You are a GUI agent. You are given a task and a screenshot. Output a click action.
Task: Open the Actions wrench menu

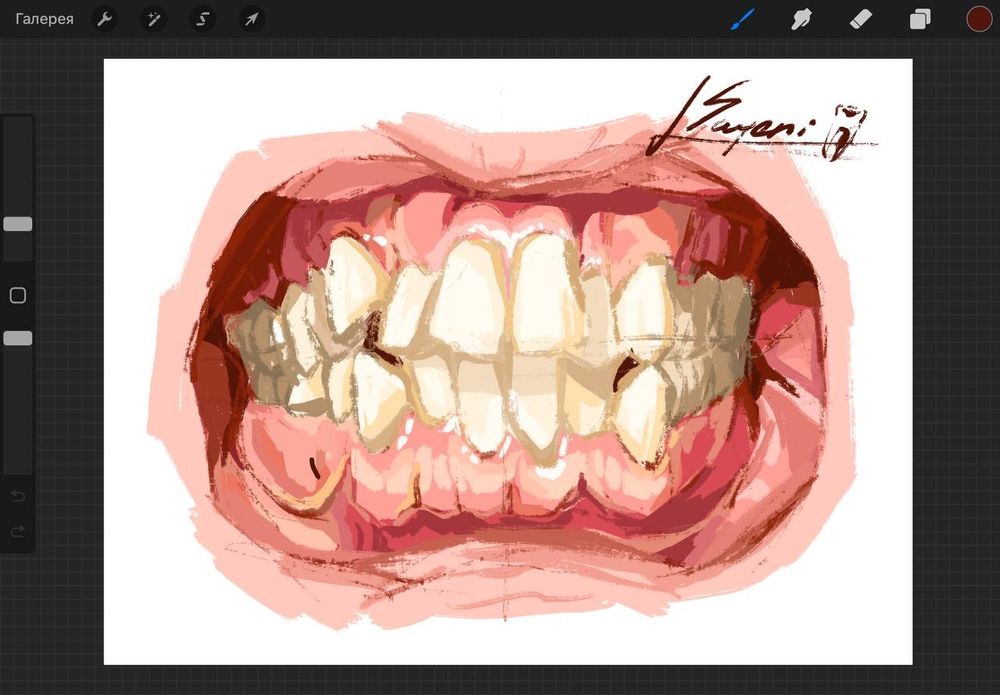coord(104,19)
